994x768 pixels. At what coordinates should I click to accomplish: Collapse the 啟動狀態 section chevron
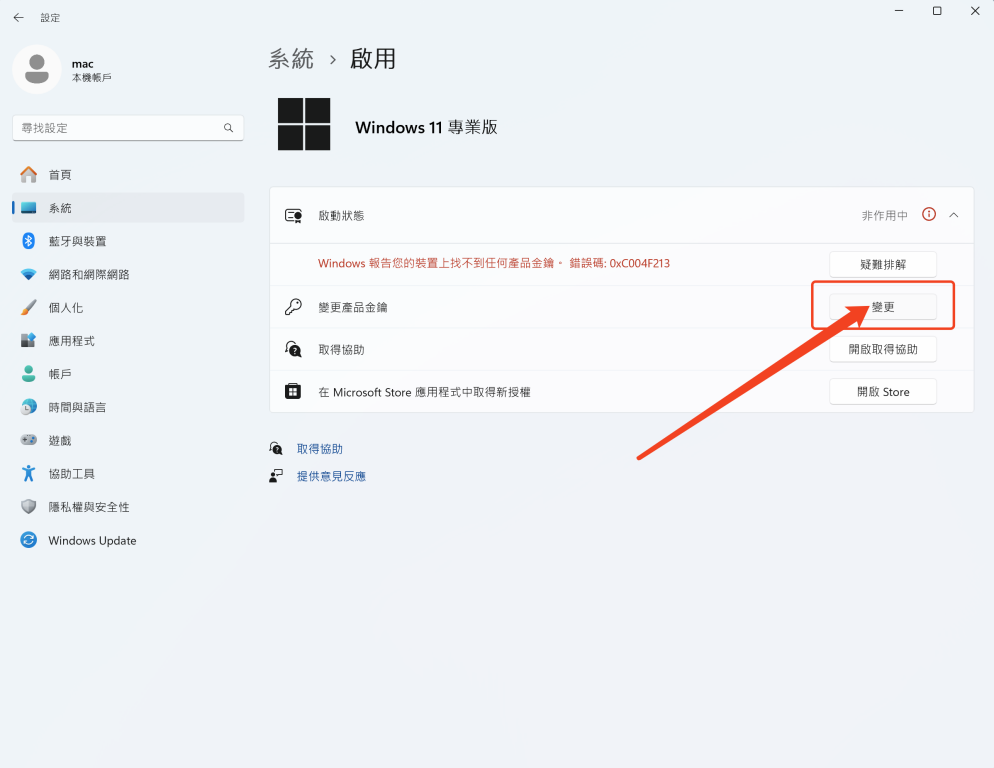pyautogui.click(x=954, y=215)
